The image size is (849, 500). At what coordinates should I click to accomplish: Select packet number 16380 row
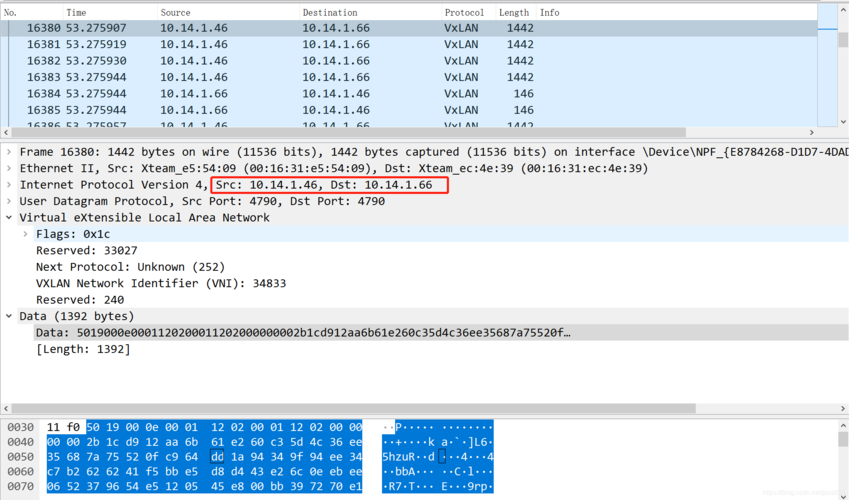tap(409, 28)
